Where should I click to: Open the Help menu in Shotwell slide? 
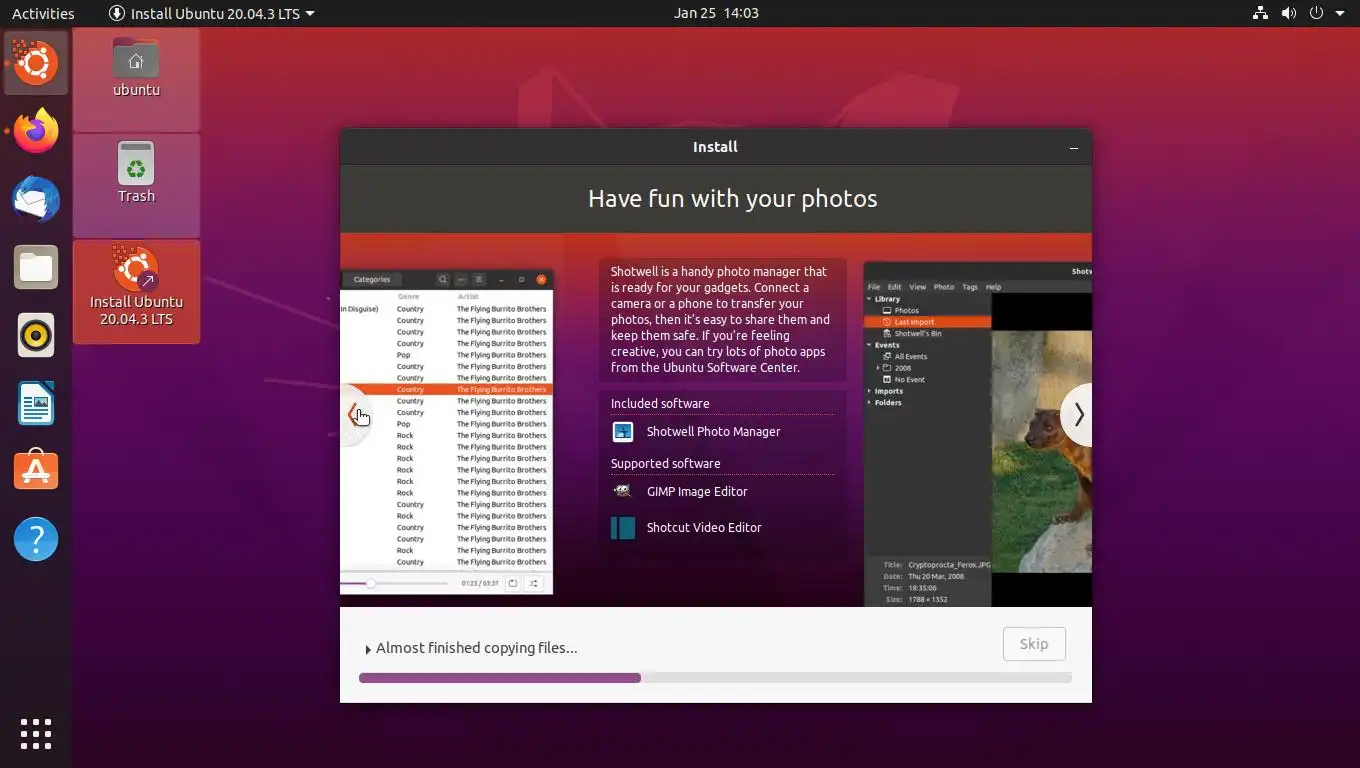[x=993, y=287]
